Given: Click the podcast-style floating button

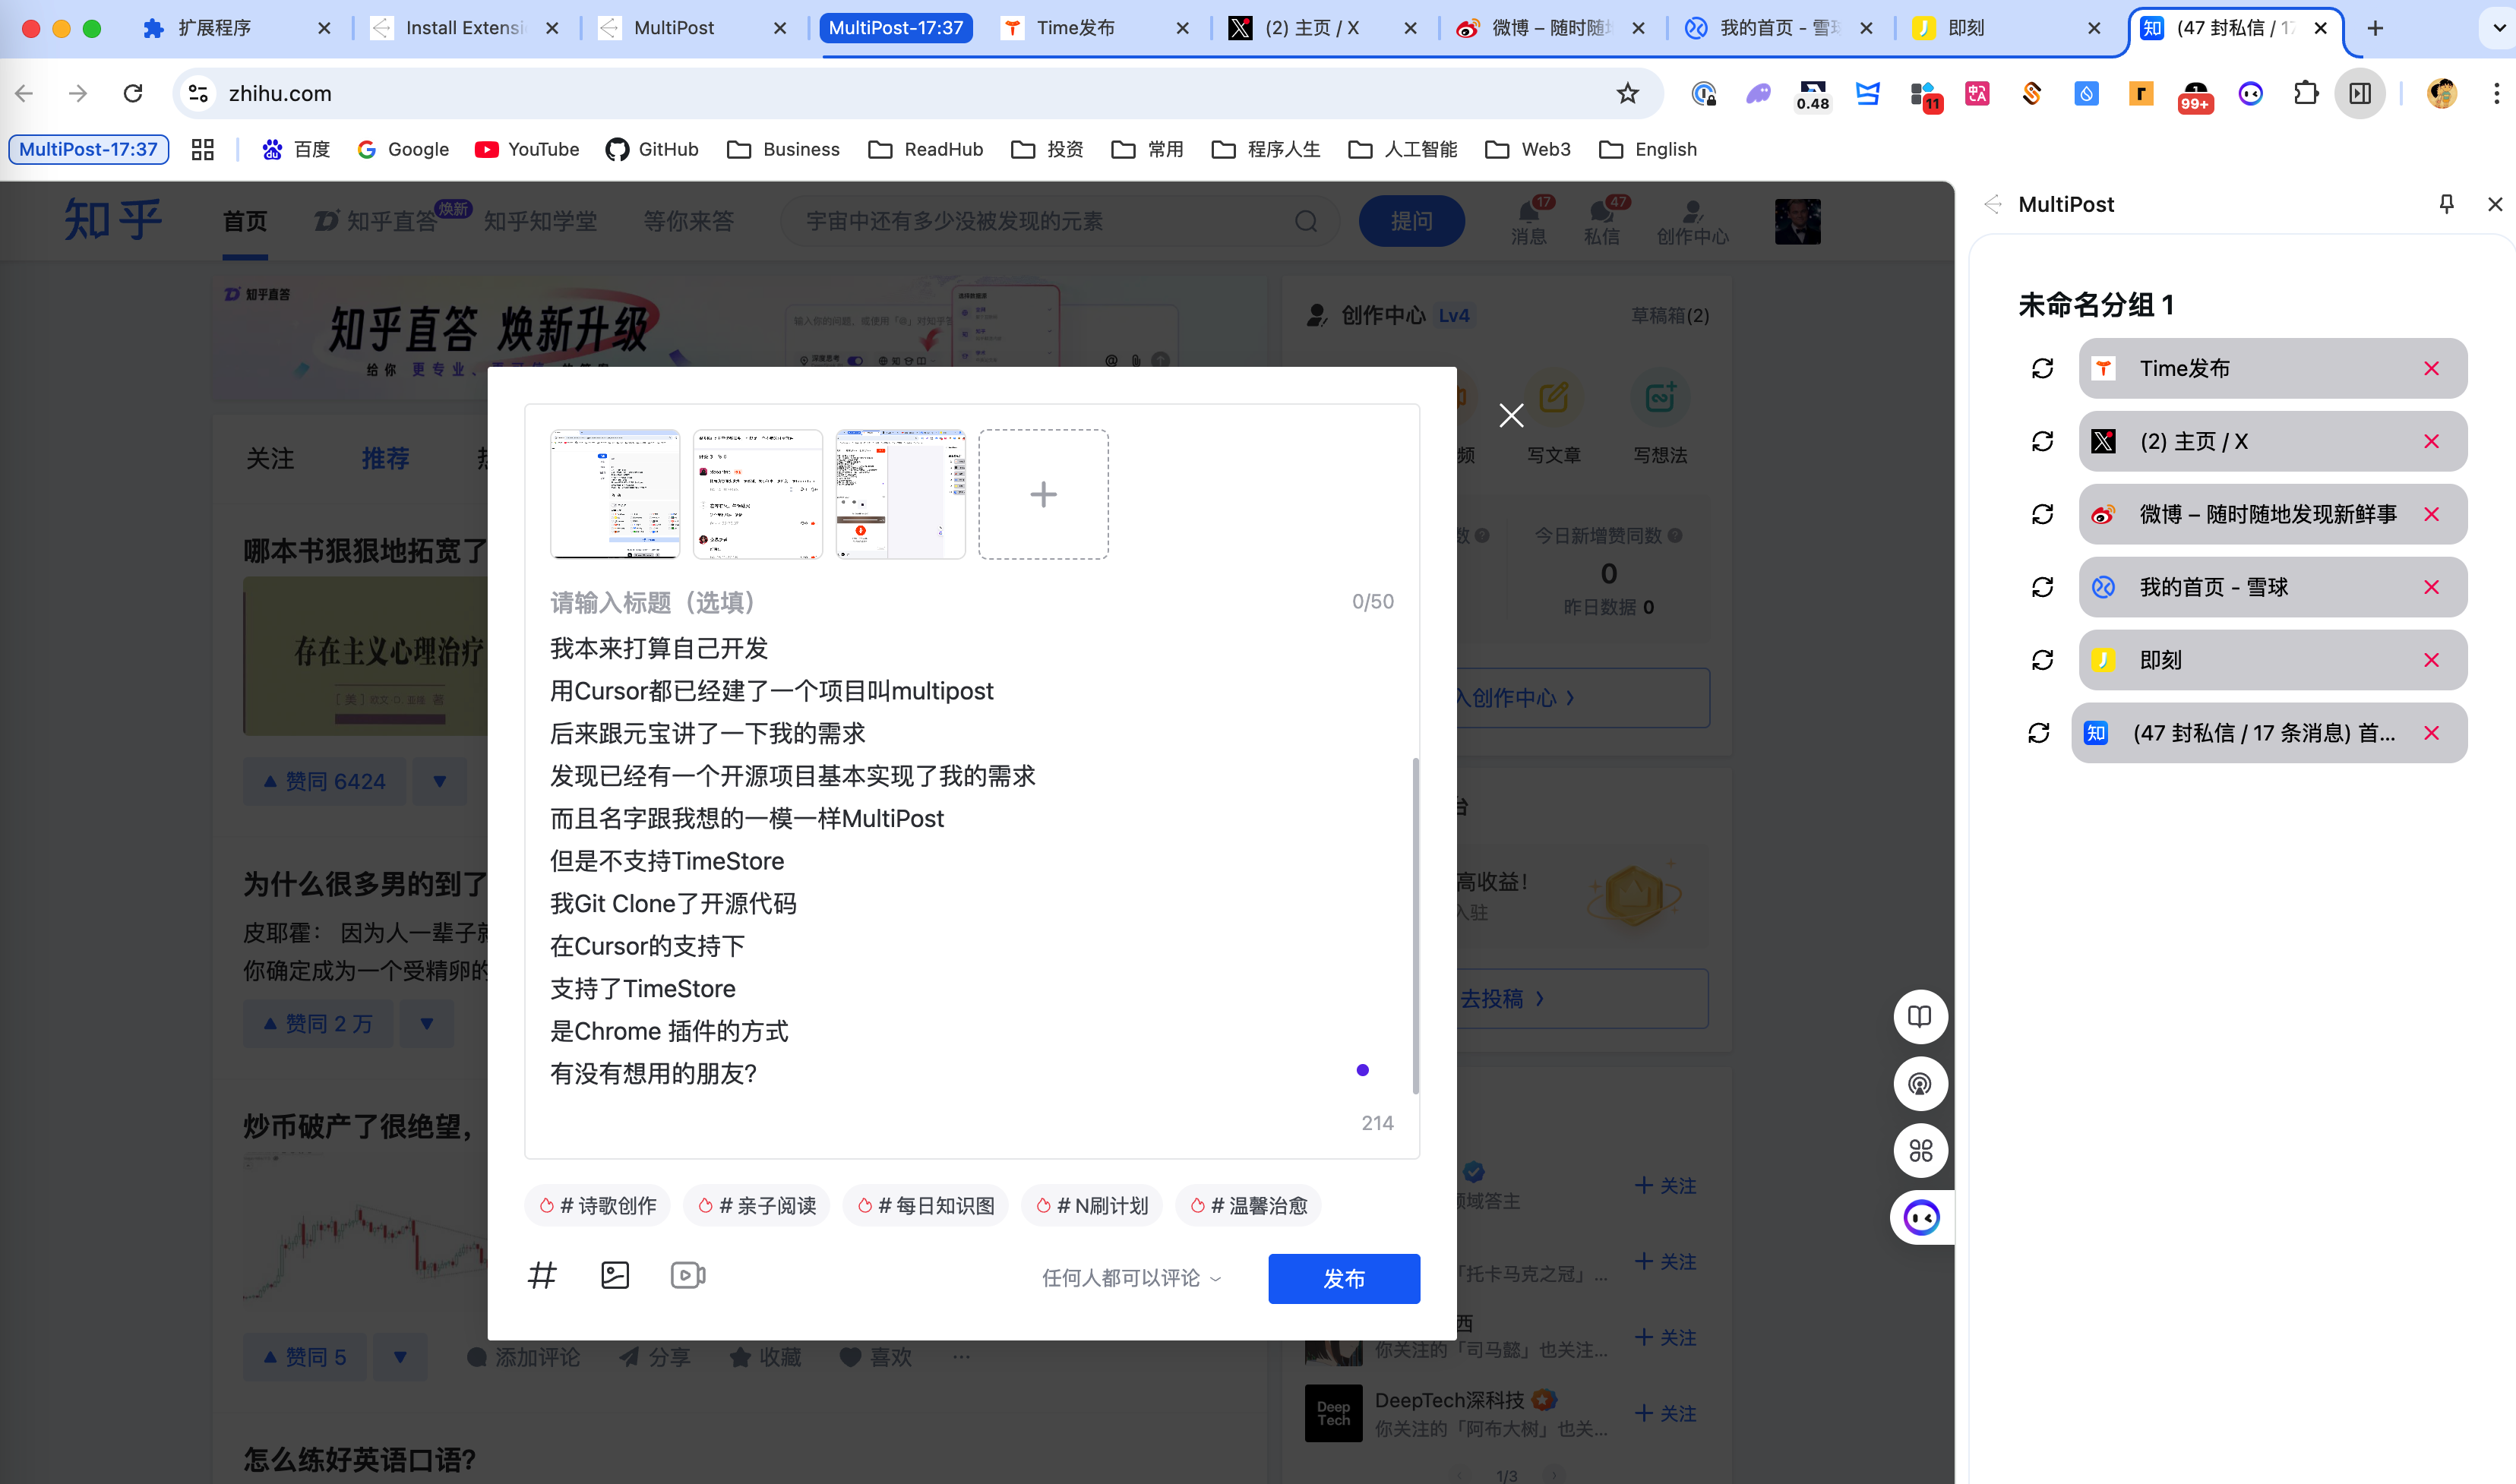Looking at the screenshot, I should coord(1920,1084).
